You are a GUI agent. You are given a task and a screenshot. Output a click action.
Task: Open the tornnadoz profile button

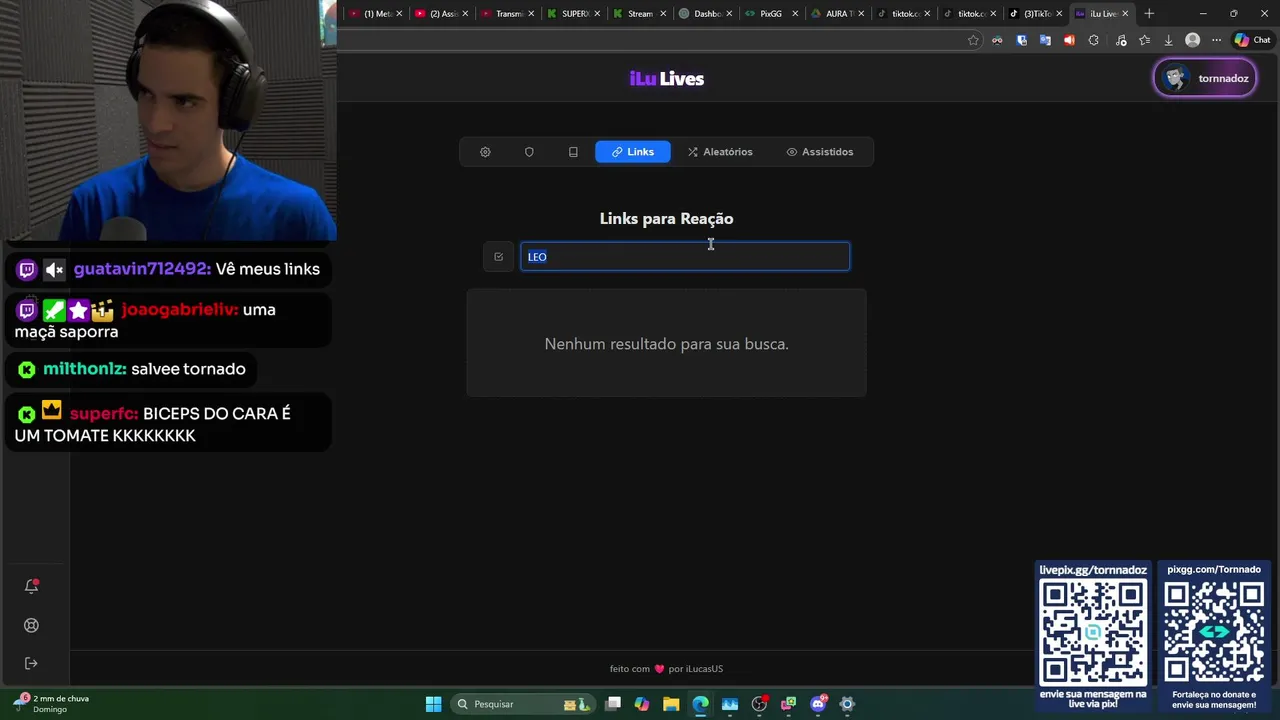tap(1205, 78)
